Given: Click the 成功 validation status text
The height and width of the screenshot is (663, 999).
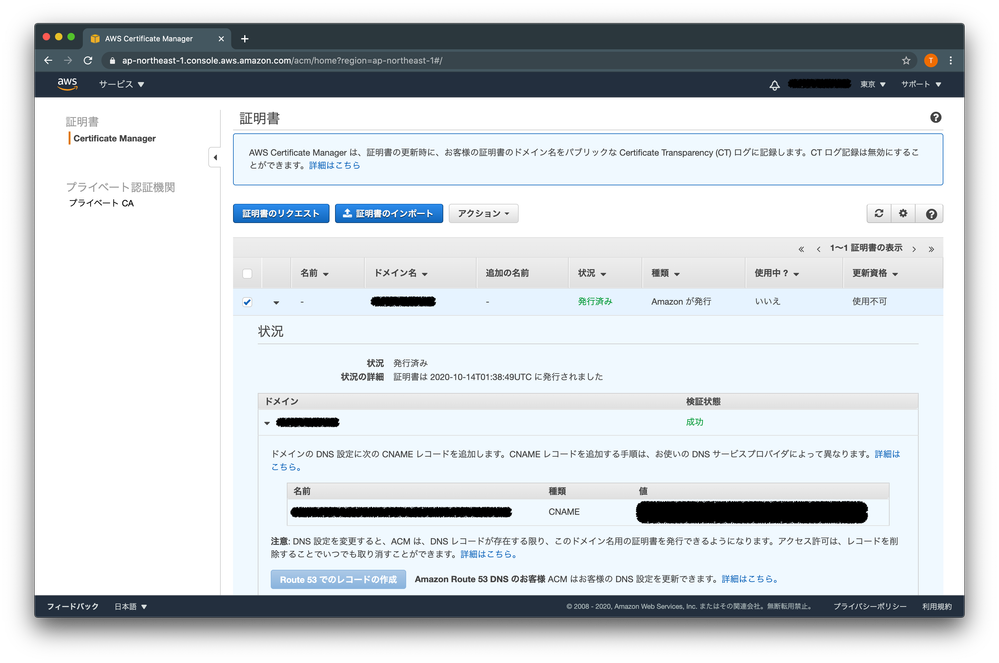Looking at the screenshot, I should 694,422.
